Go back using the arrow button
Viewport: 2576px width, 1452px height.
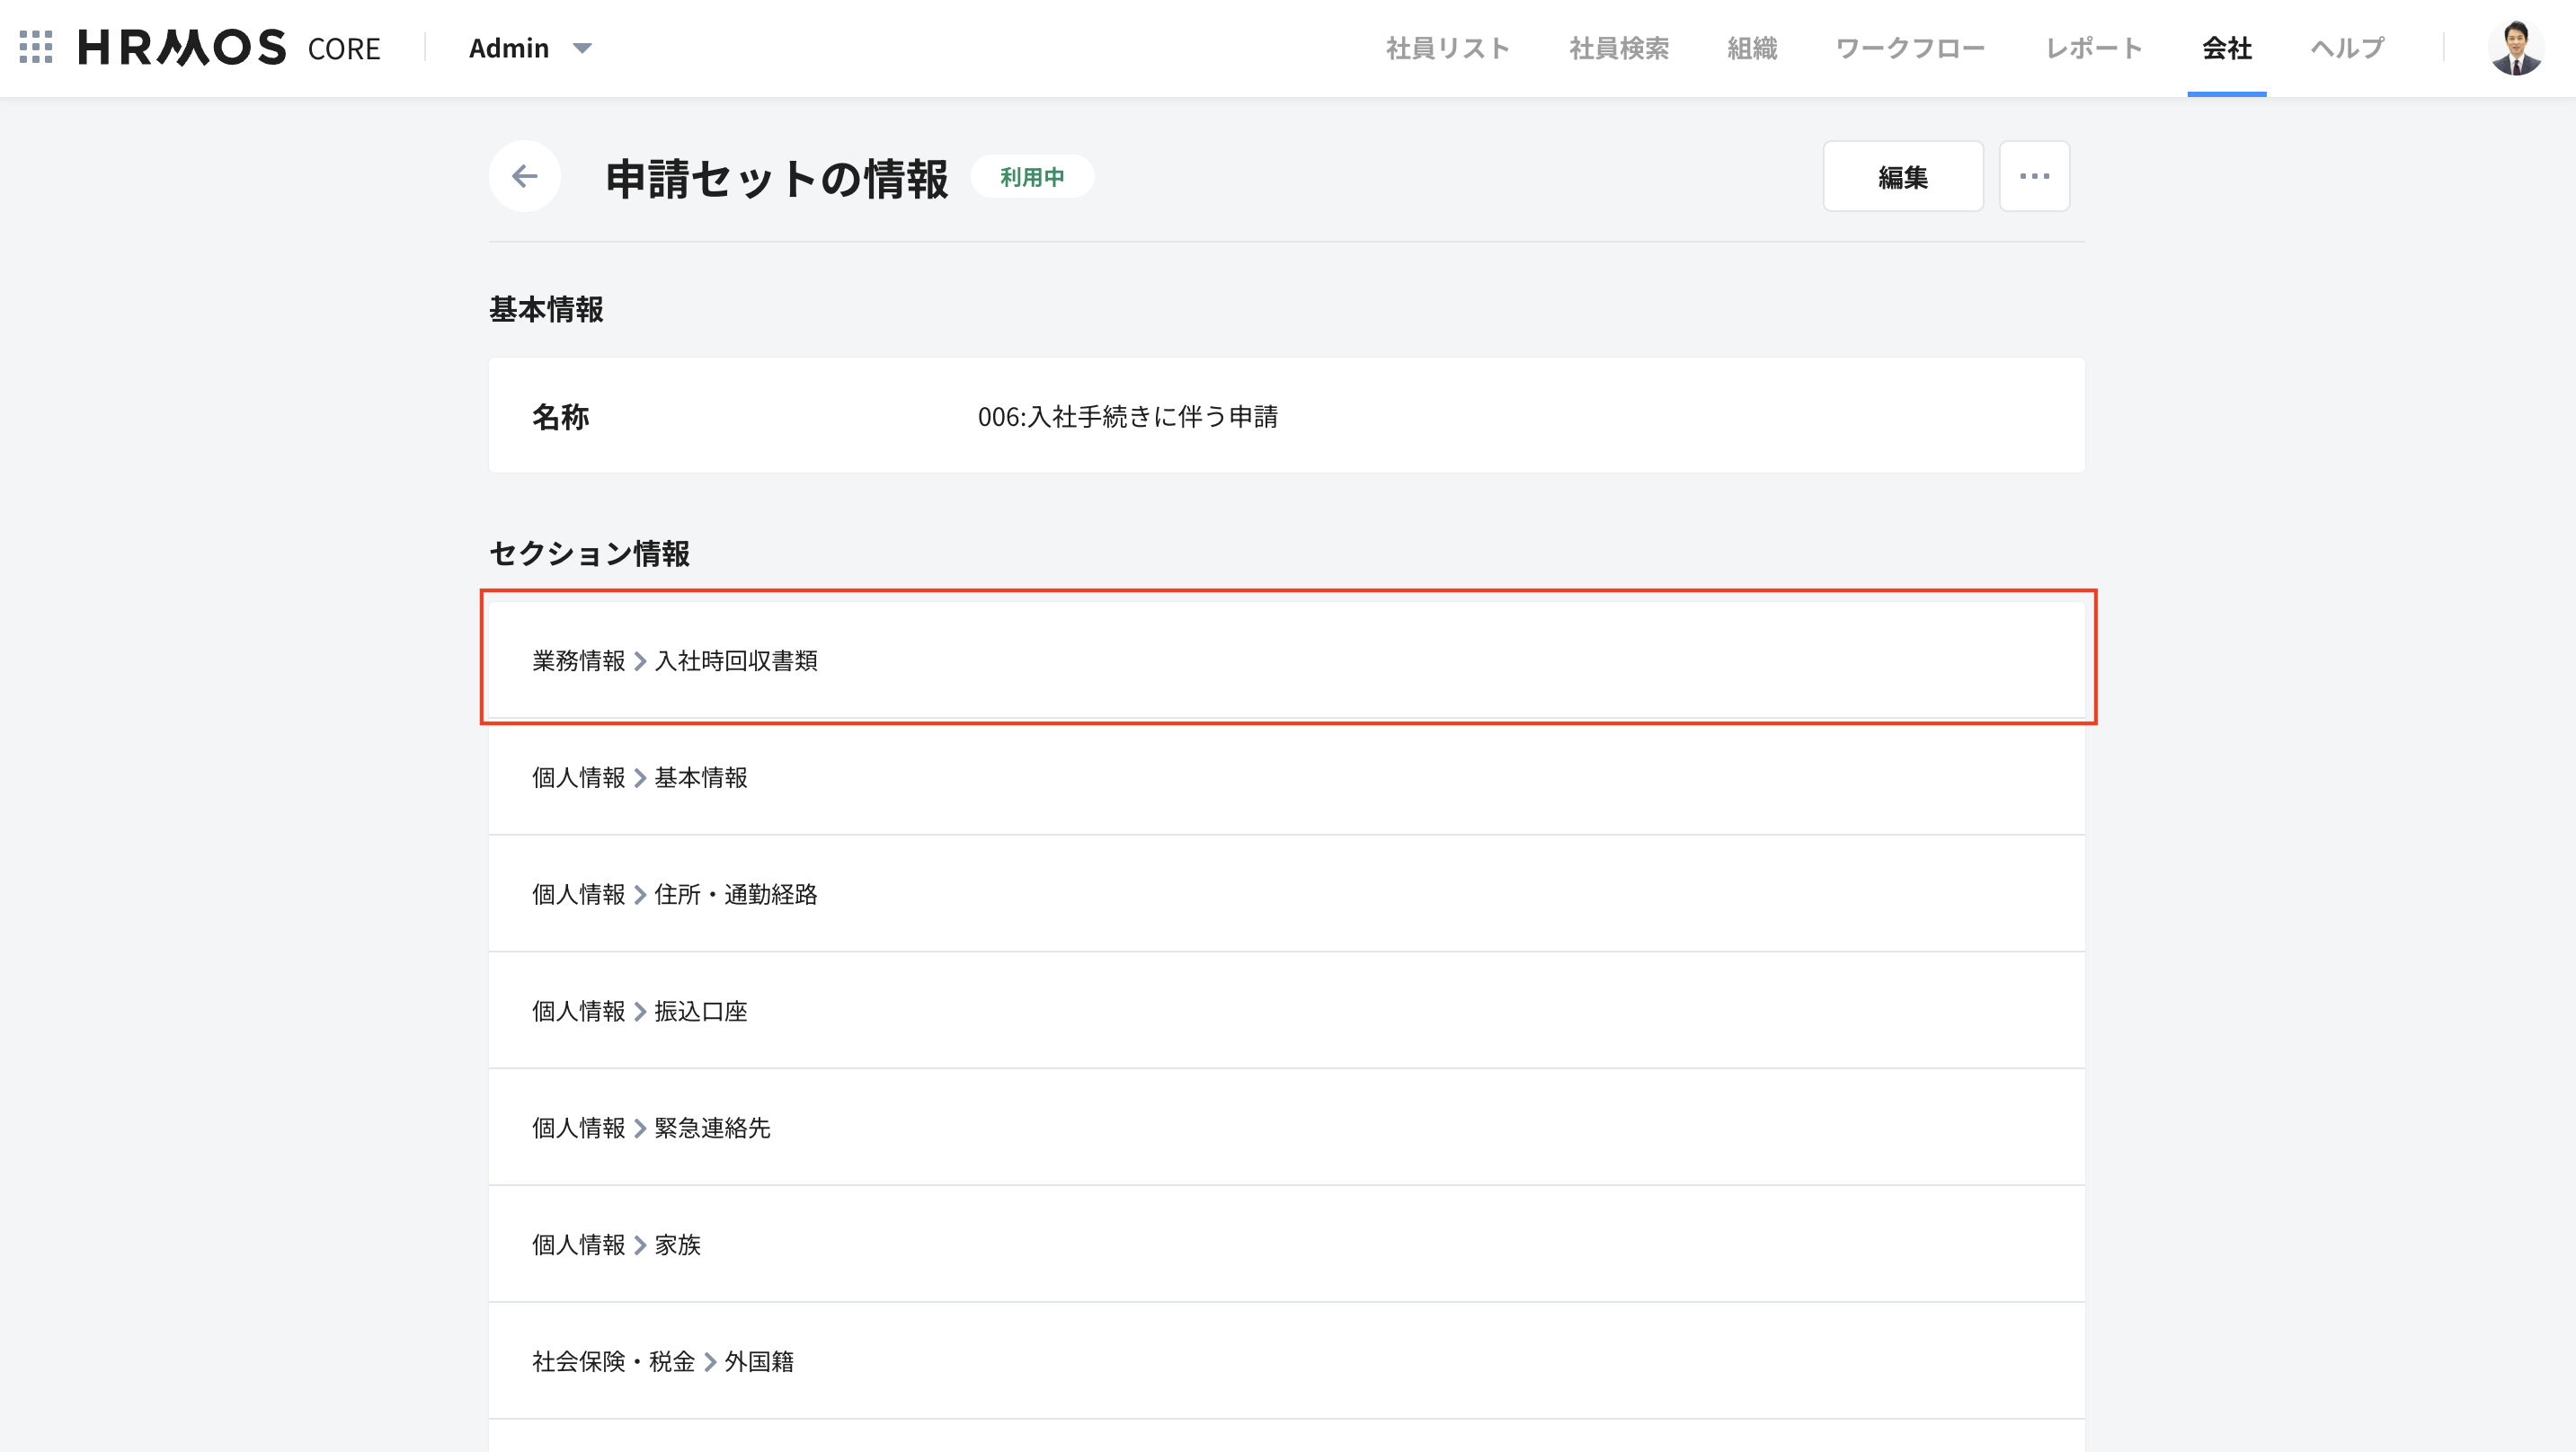(524, 177)
